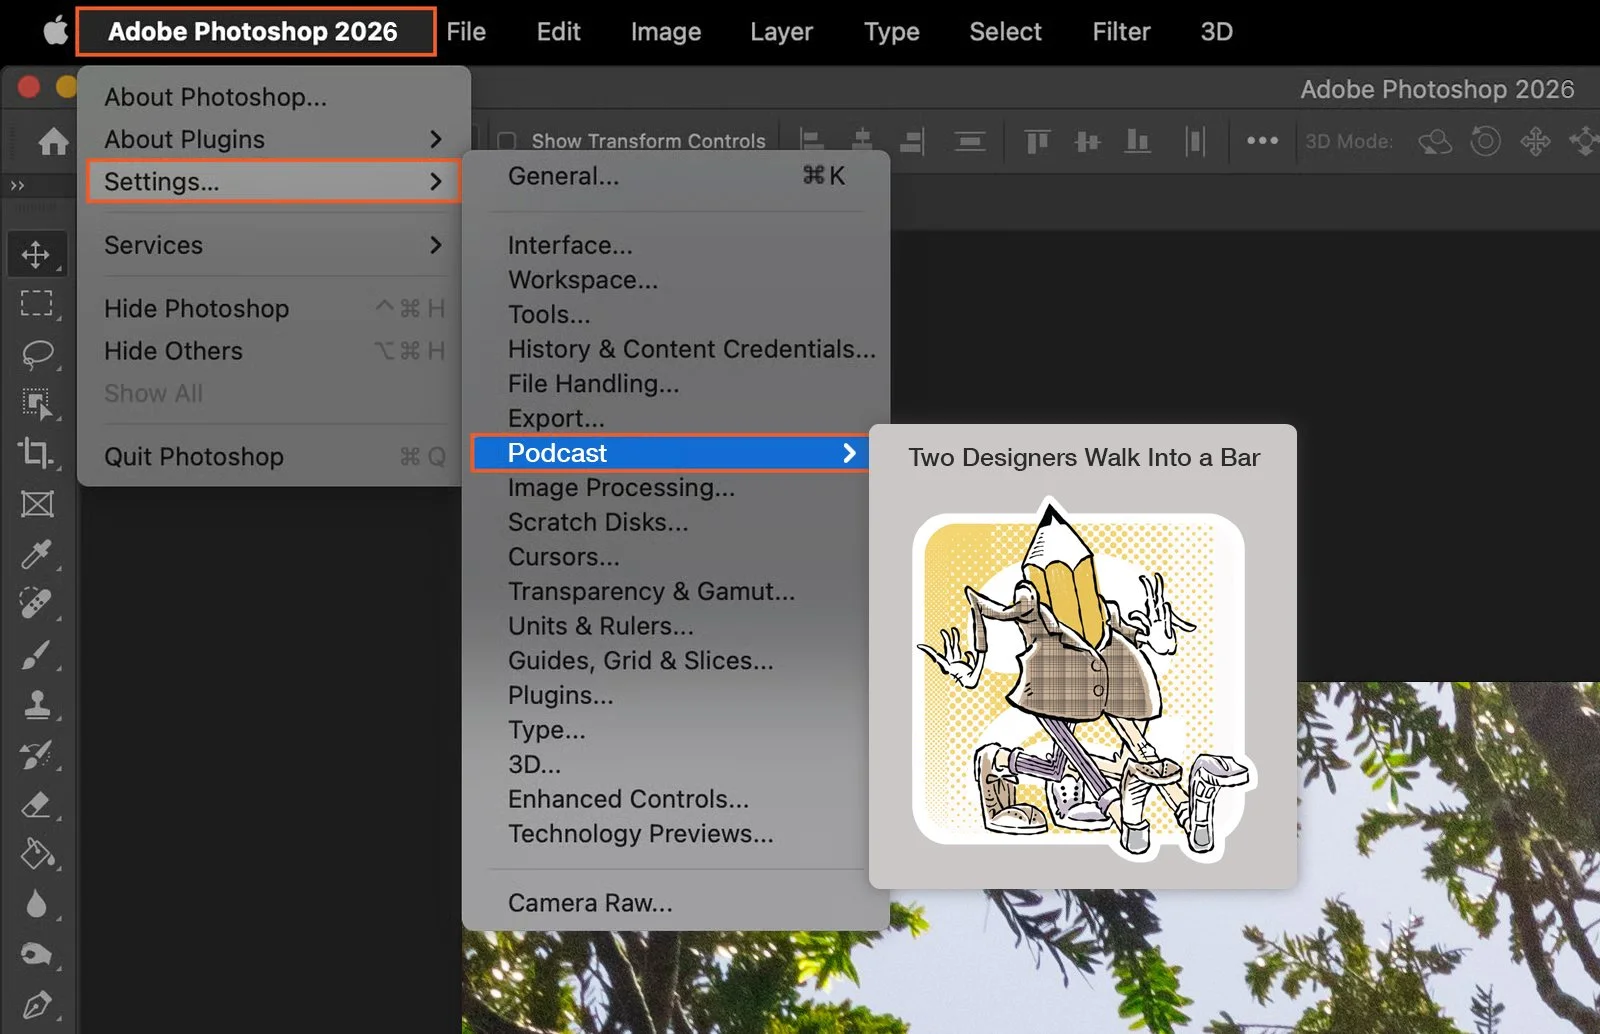Screen dimensions: 1600x1034
Task: Select the Clone Stamp tool
Action: point(36,705)
